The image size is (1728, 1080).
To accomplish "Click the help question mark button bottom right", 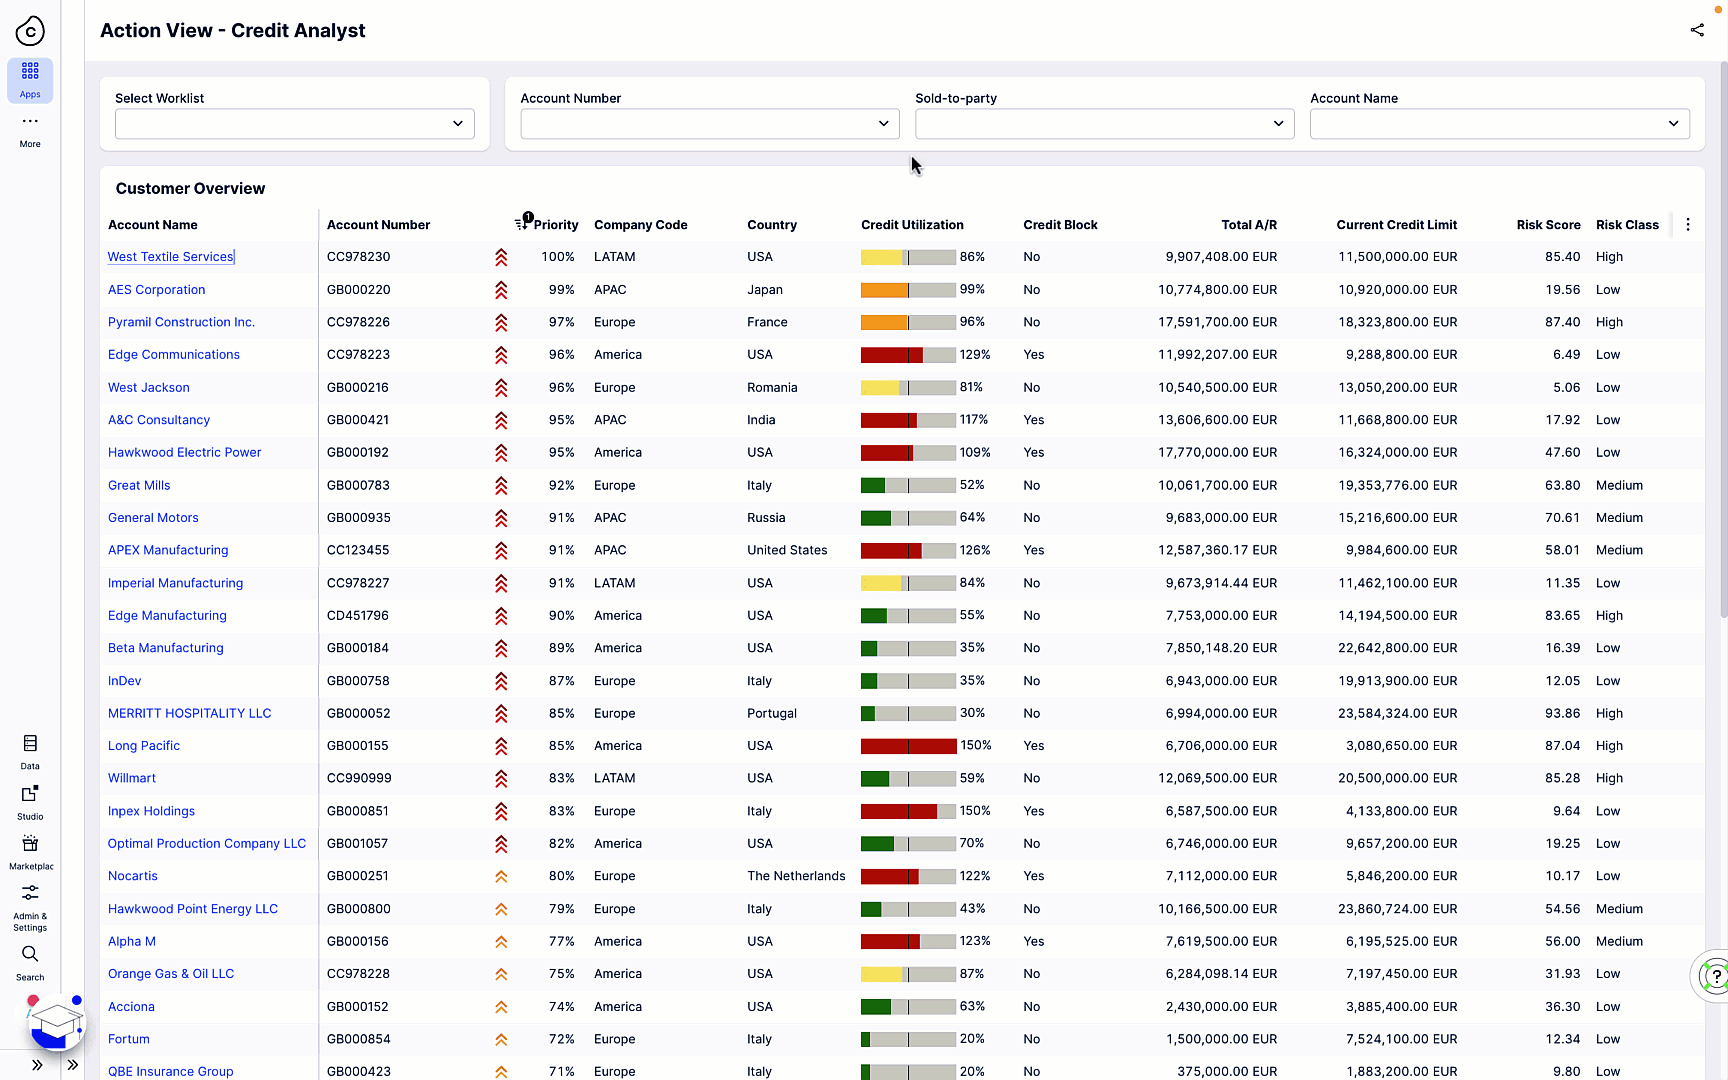I will click(1716, 976).
